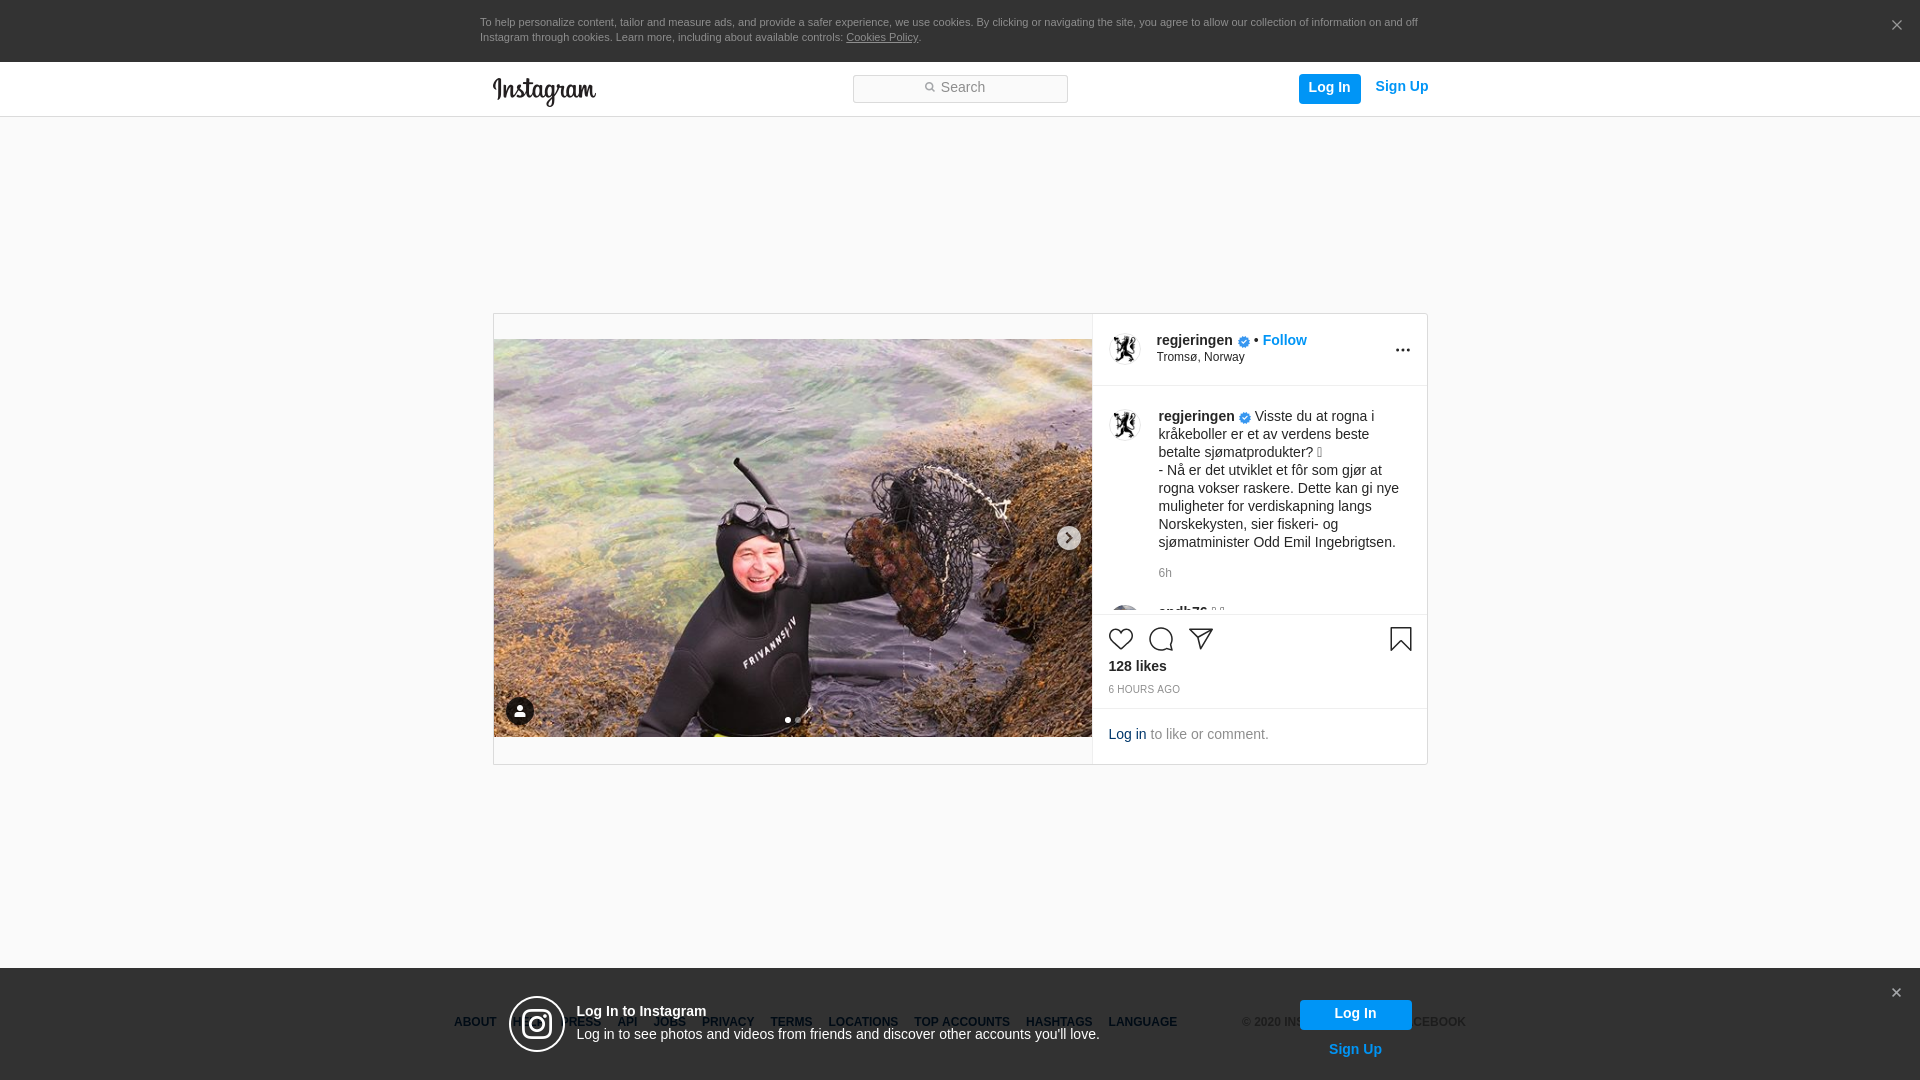
Task: Share the post via paper plane icon
Action: (1201, 639)
